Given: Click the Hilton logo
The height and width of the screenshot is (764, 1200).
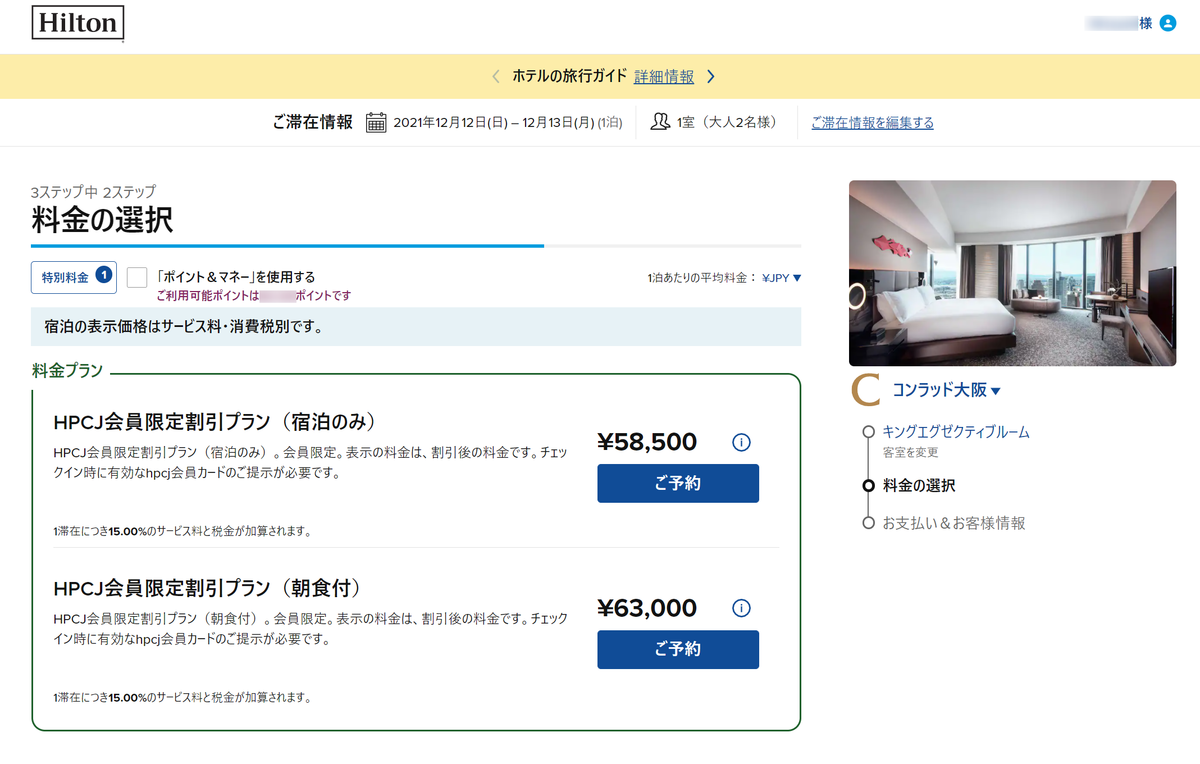Looking at the screenshot, I should tap(78, 22).
